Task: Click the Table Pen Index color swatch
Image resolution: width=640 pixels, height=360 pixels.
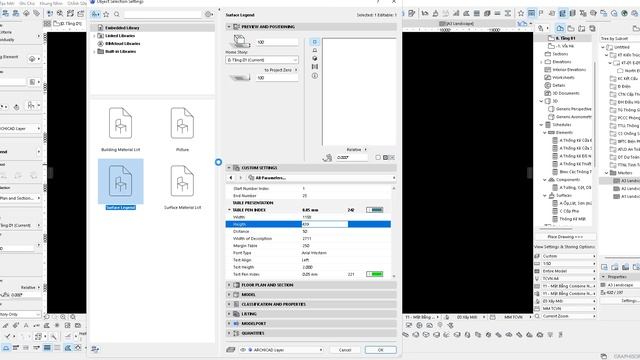Action: (375, 210)
